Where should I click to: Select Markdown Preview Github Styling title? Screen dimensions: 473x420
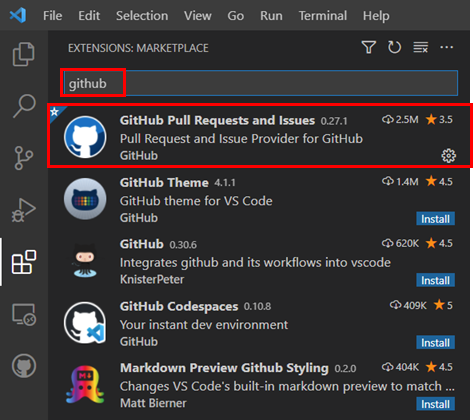click(224, 368)
